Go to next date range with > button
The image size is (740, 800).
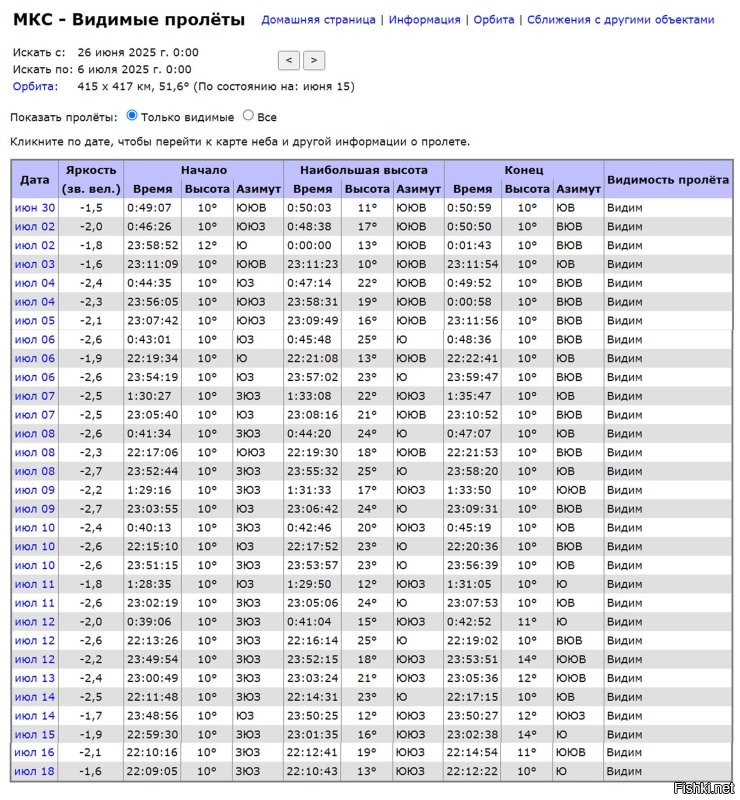(314, 60)
